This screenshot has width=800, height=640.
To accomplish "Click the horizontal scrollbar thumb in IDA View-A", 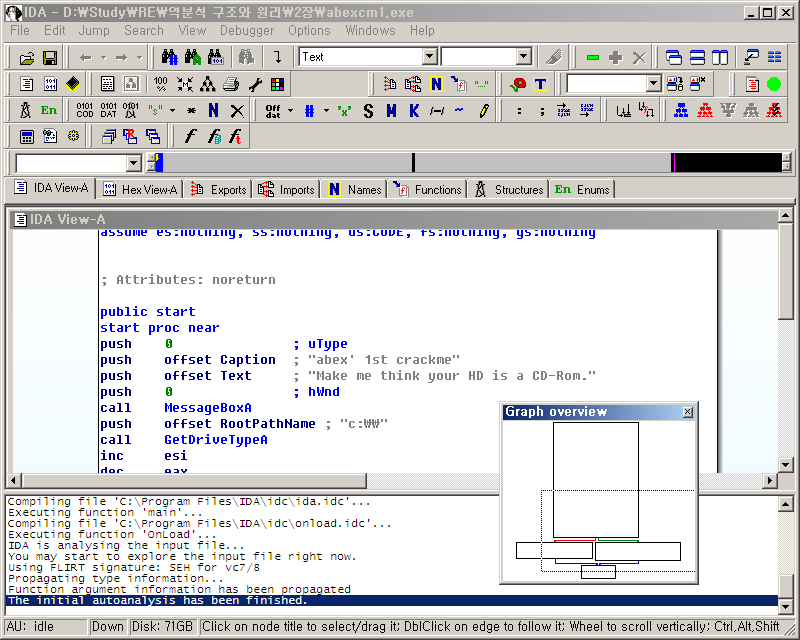I will click(x=194, y=480).
